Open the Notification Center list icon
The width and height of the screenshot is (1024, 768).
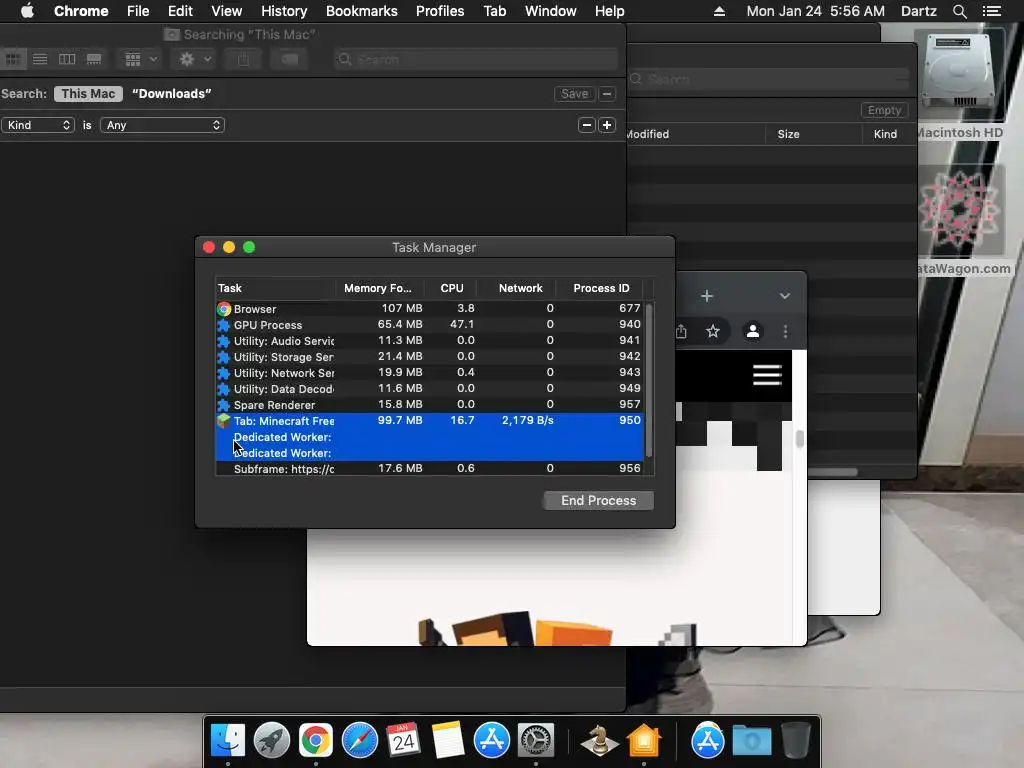(991, 11)
